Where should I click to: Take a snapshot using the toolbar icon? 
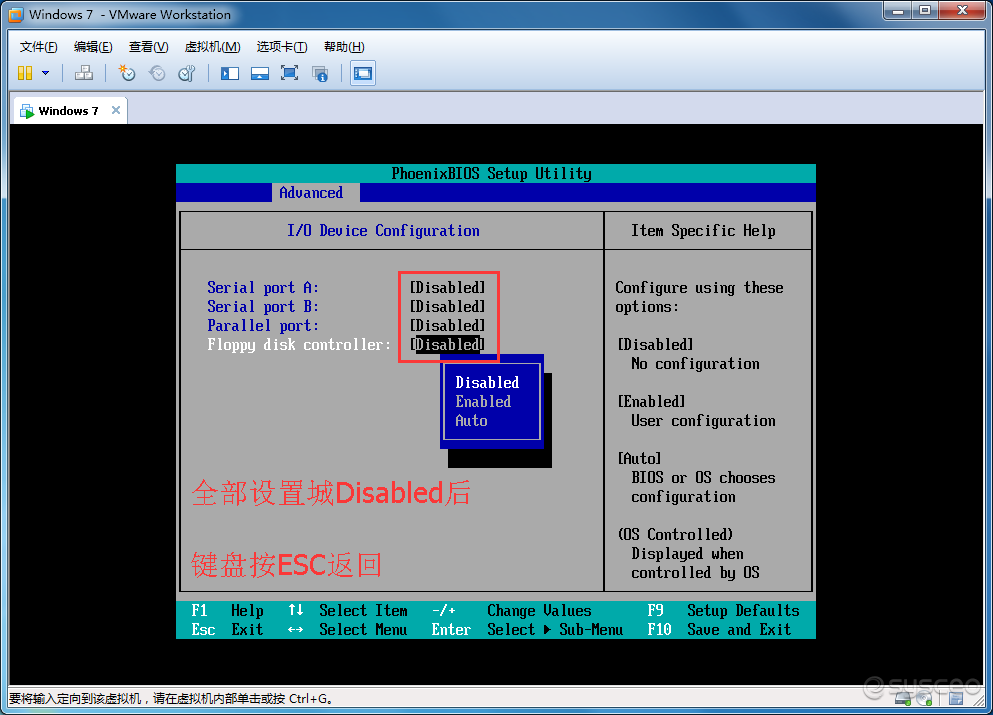click(x=127, y=73)
